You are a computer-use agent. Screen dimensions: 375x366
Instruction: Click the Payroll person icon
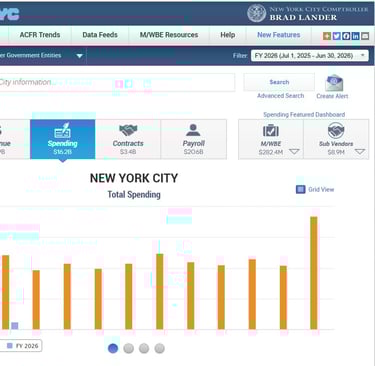click(x=193, y=130)
